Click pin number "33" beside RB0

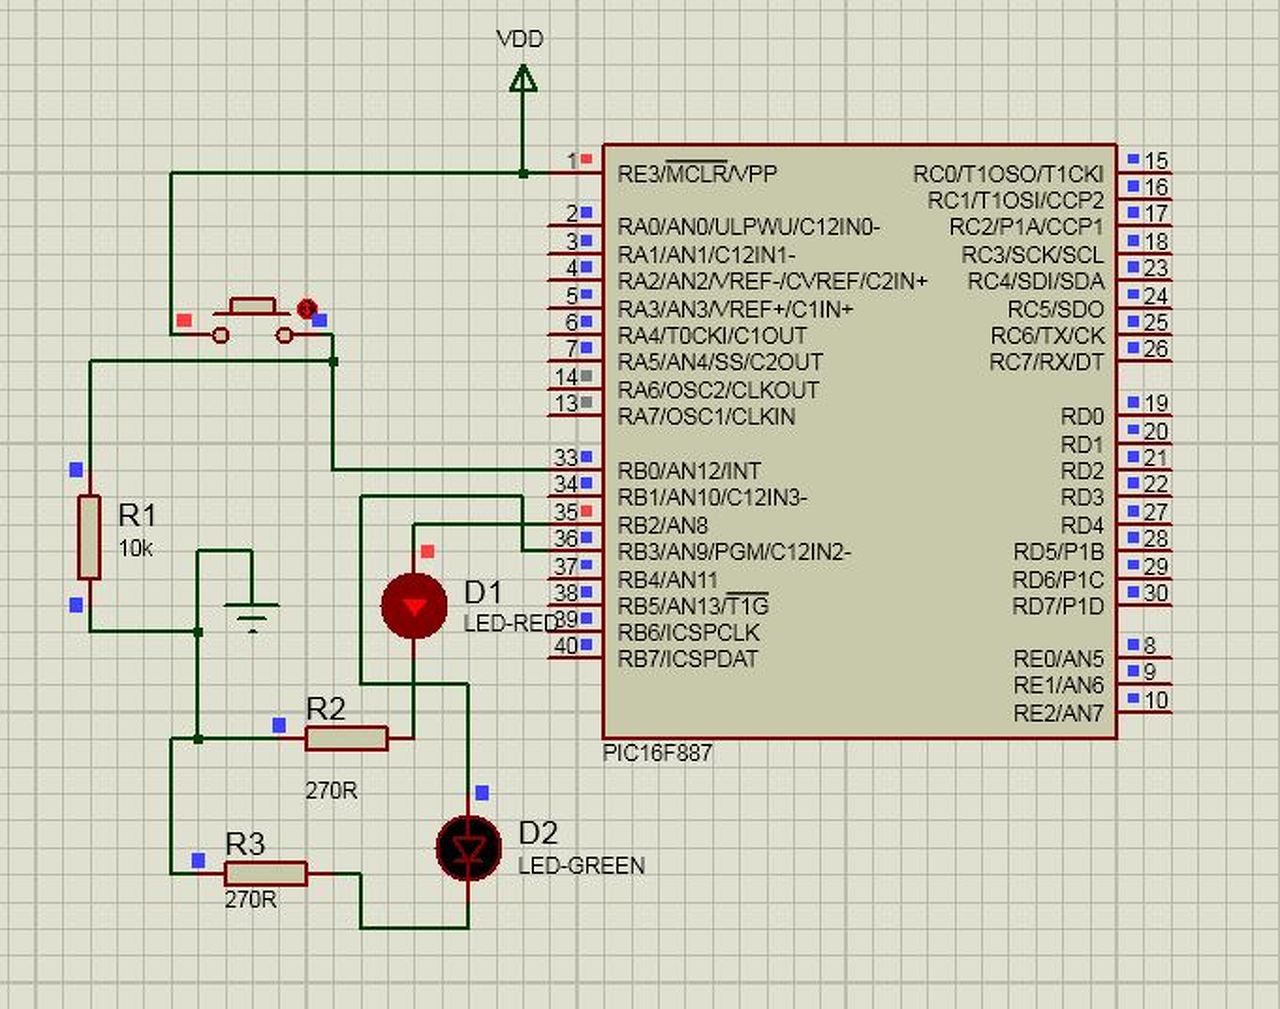(566, 457)
